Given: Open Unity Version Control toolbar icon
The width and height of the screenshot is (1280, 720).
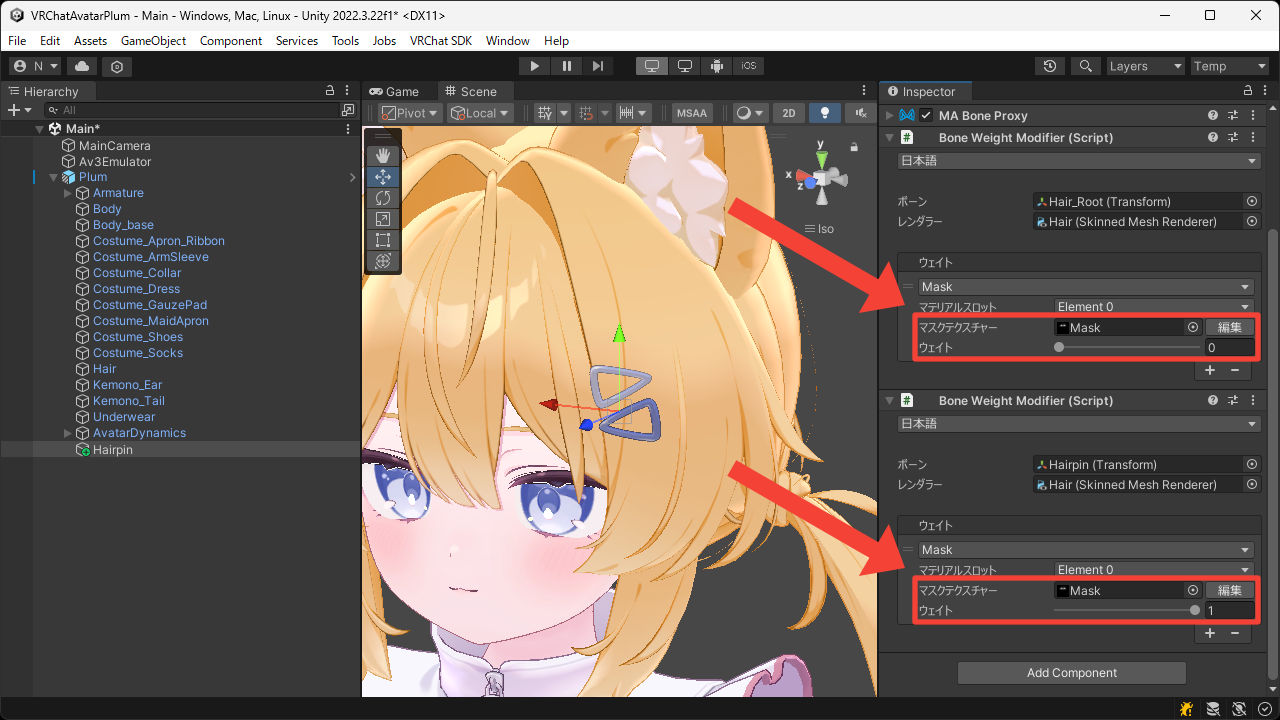Looking at the screenshot, I should tap(117, 66).
